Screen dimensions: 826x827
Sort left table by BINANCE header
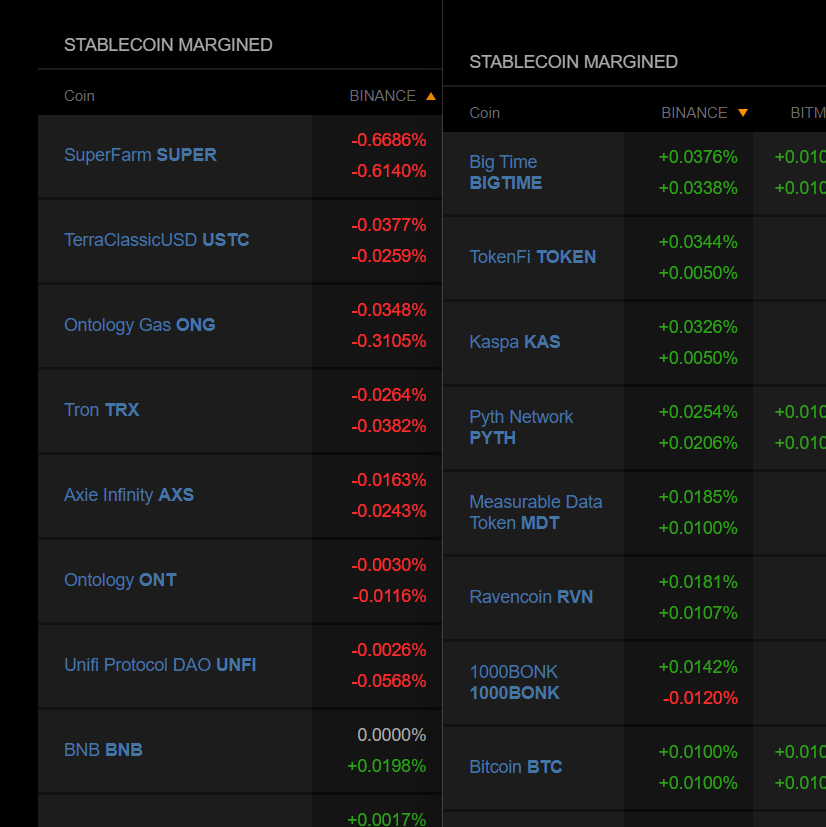point(383,96)
